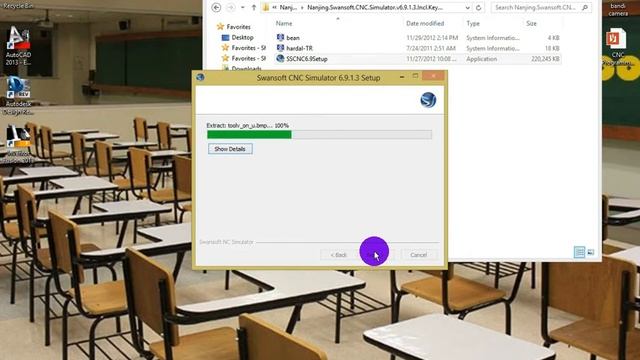Sort files by Date modified column

pos(425,24)
